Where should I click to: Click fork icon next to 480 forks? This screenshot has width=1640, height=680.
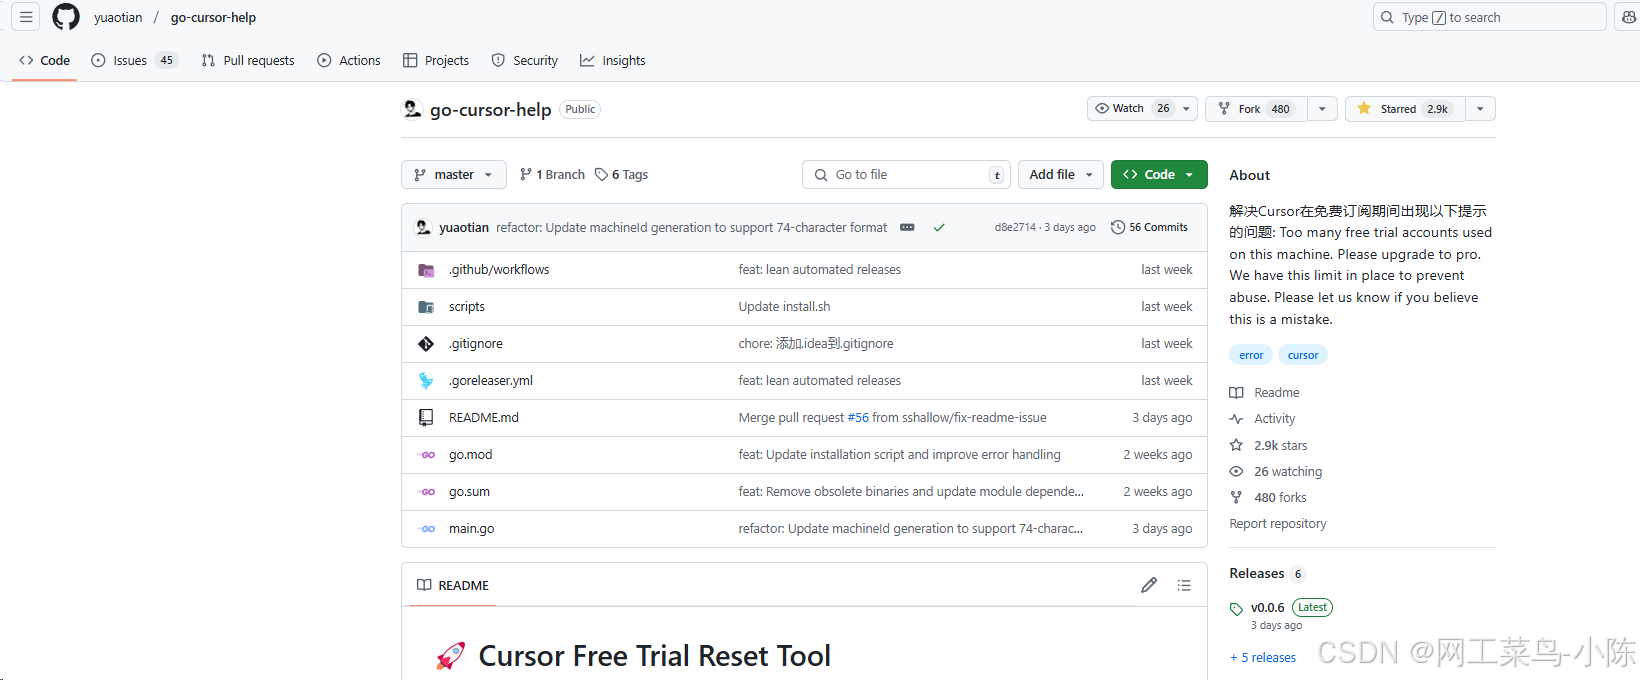click(1236, 497)
